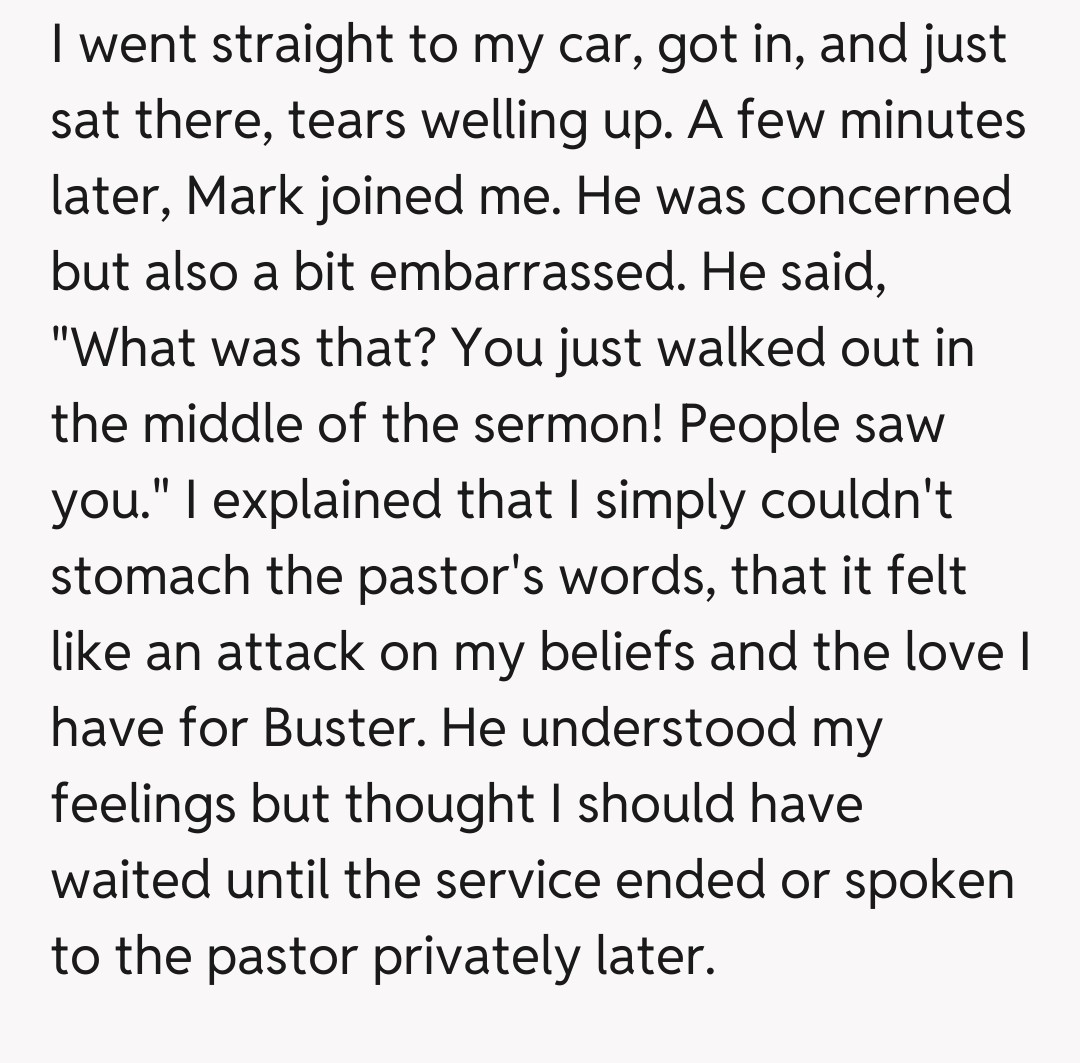Click the word "concerned"
The width and height of the screenshot is (1080, 1063).
pyautogui.click(x=886, y=197)
